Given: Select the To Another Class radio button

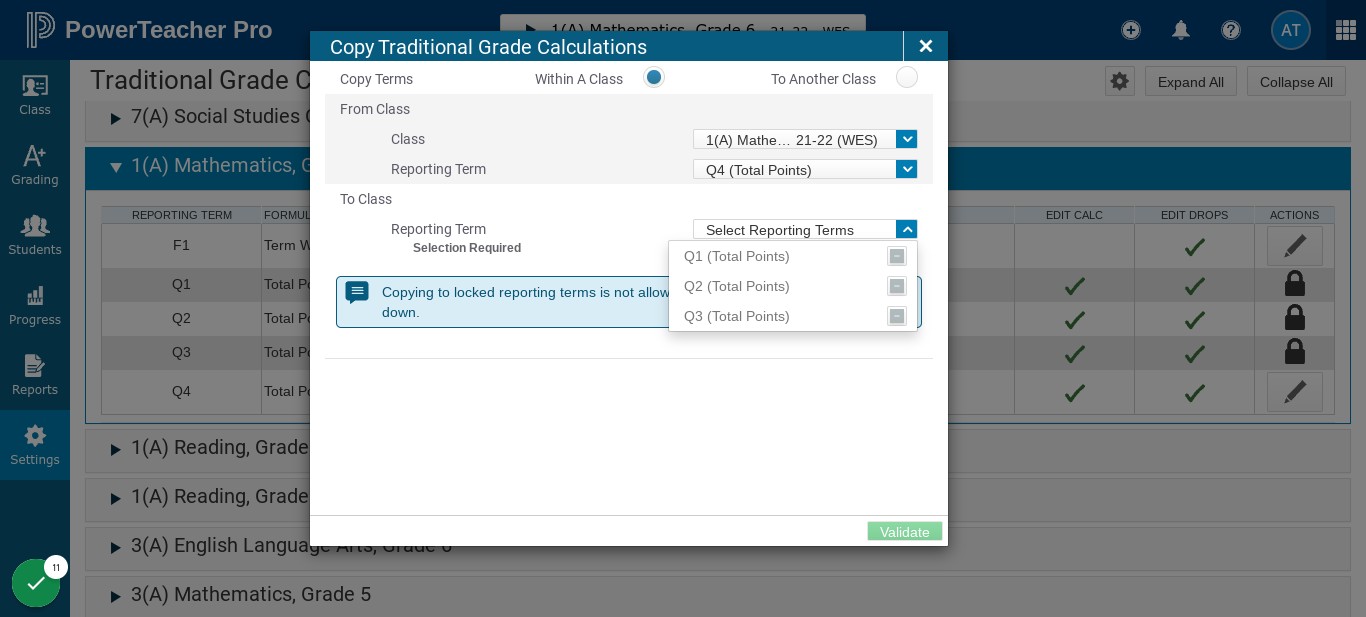Looking at the screenshot, I should pos(907,77).
